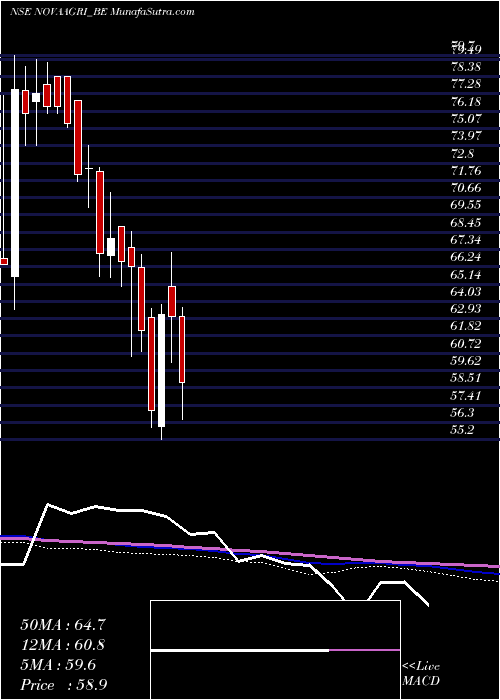The width and height of the screenshot is (500, 700).
Task: Click the 62.93 price axis label
Action: [466, 308]
